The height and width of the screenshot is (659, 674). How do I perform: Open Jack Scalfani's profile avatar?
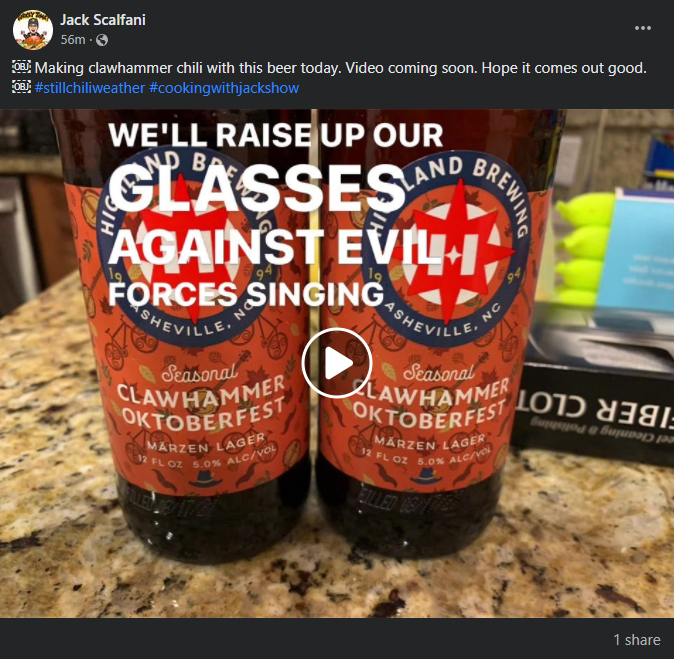33,30
